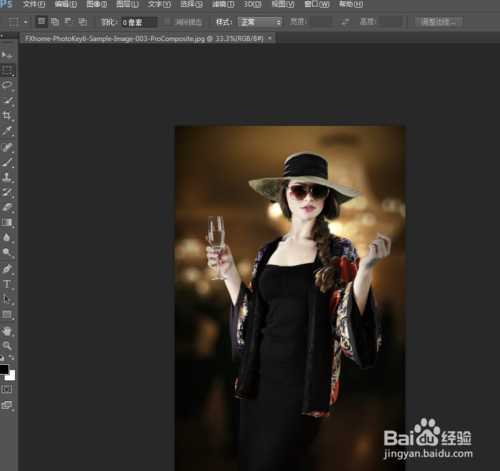Open the 样式 style dropdown
Image resolution: width=500 pixels, height=471 pixels.
260,22
